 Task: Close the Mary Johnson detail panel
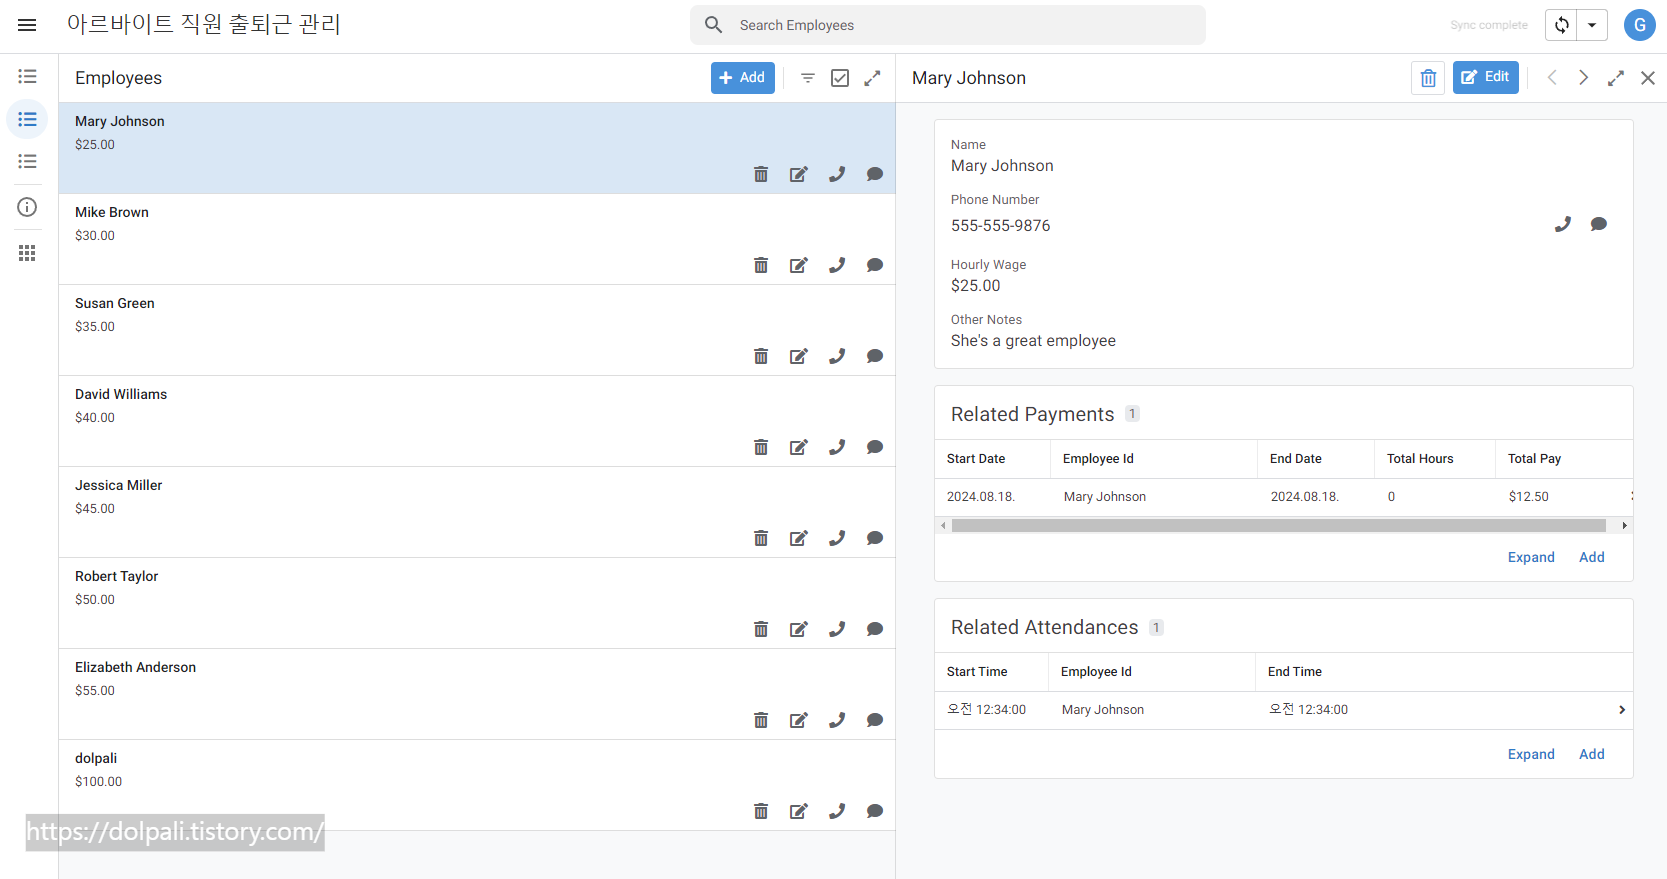click(x=1648, y=77)
